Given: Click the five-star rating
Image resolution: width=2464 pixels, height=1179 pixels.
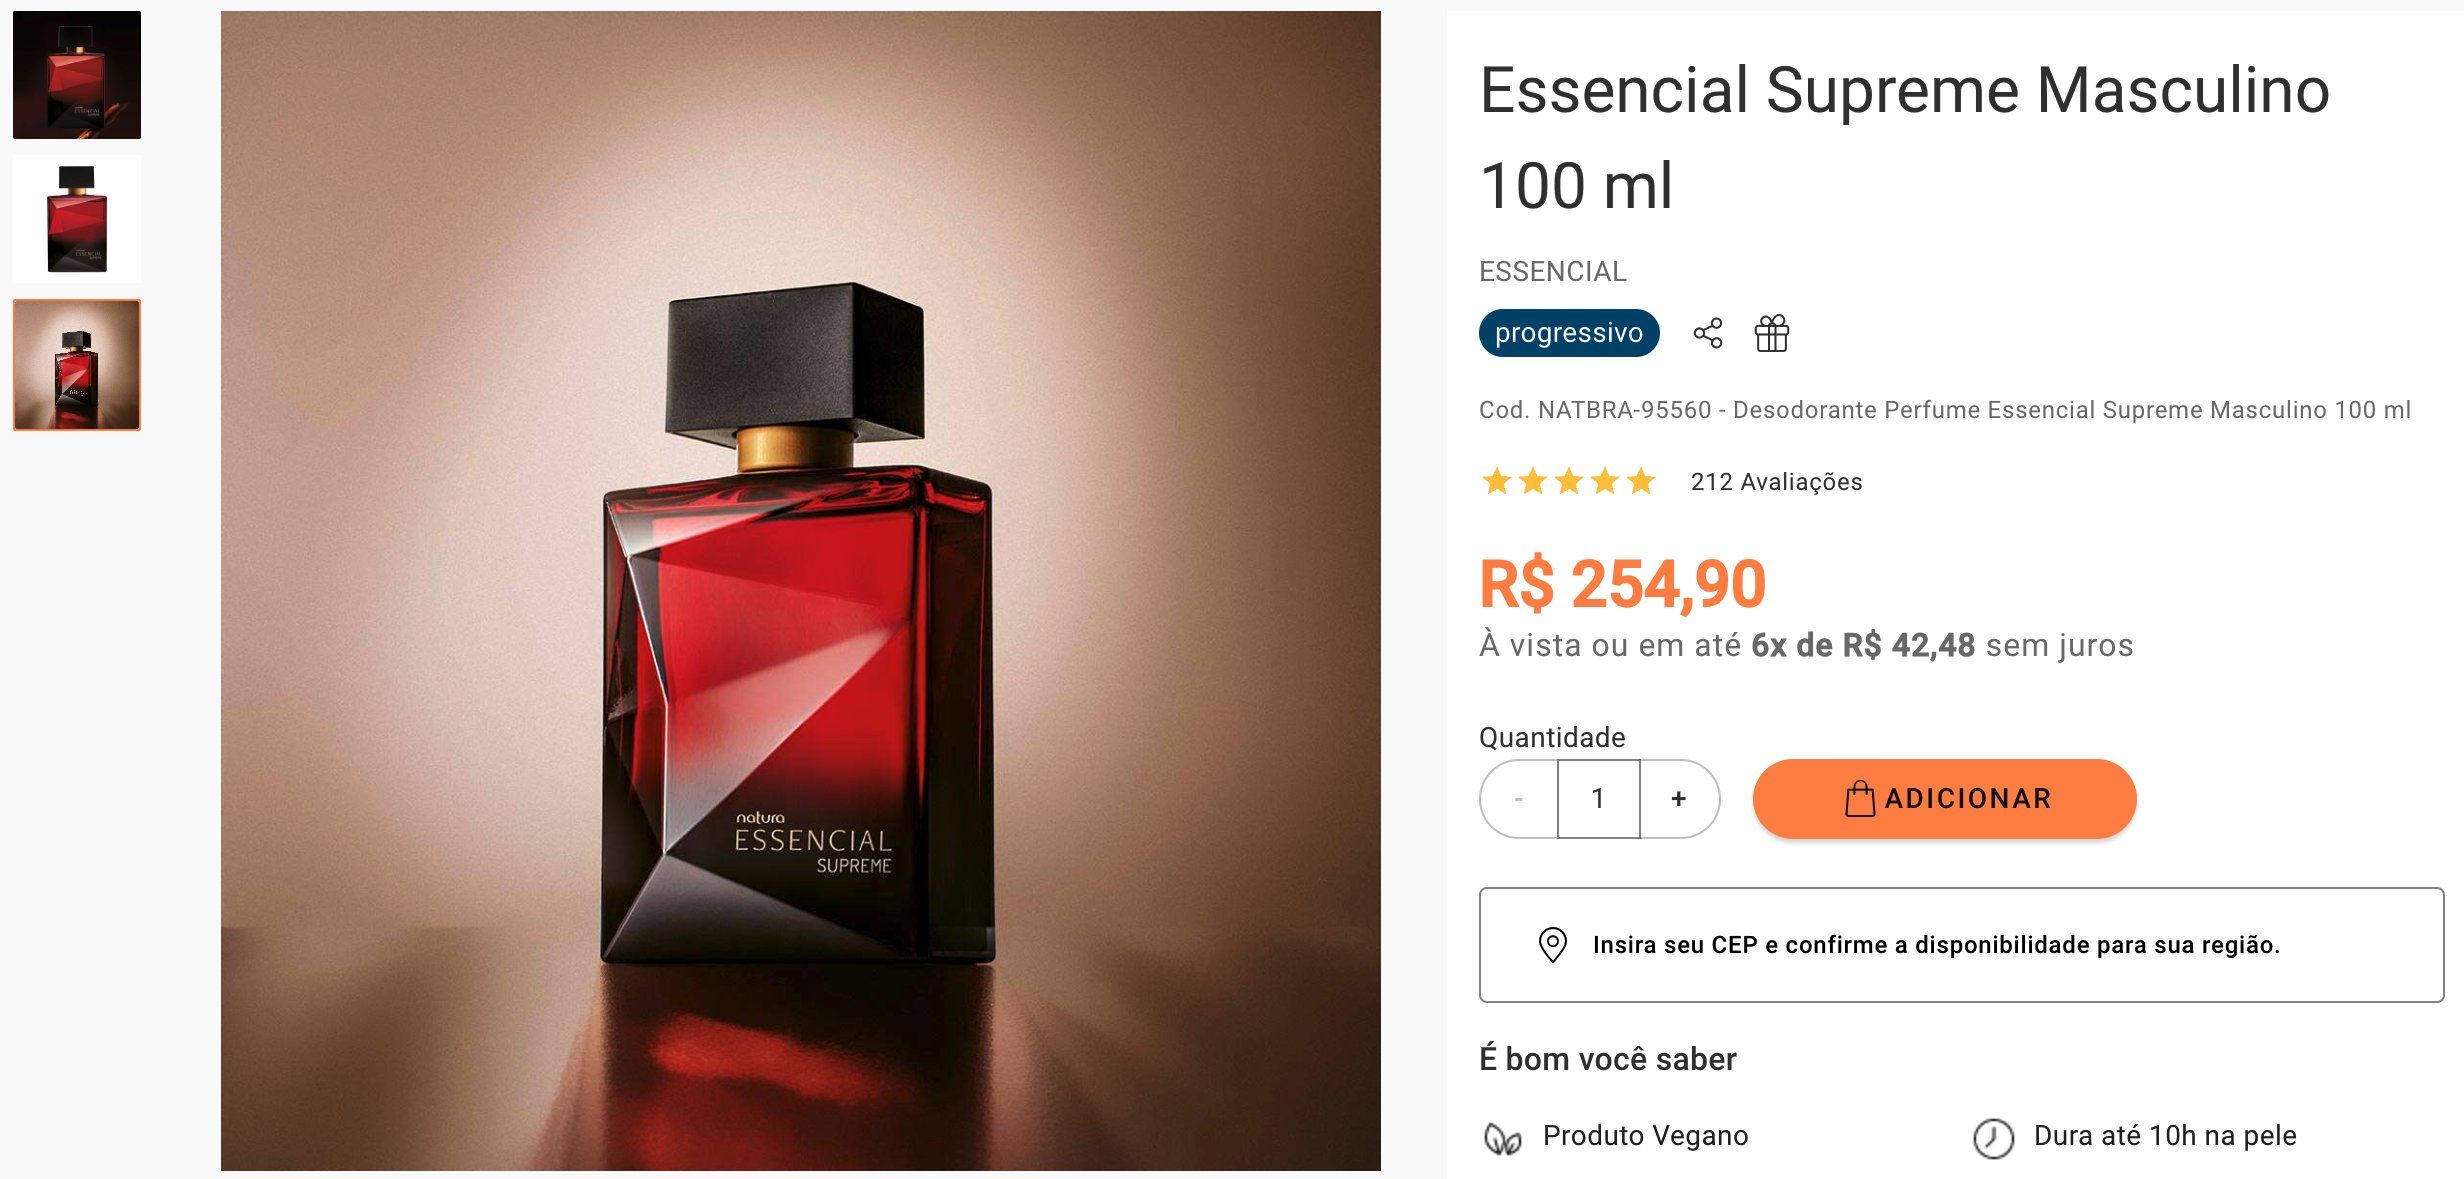Looking at the screenshot, I should tap(1568, 482).
